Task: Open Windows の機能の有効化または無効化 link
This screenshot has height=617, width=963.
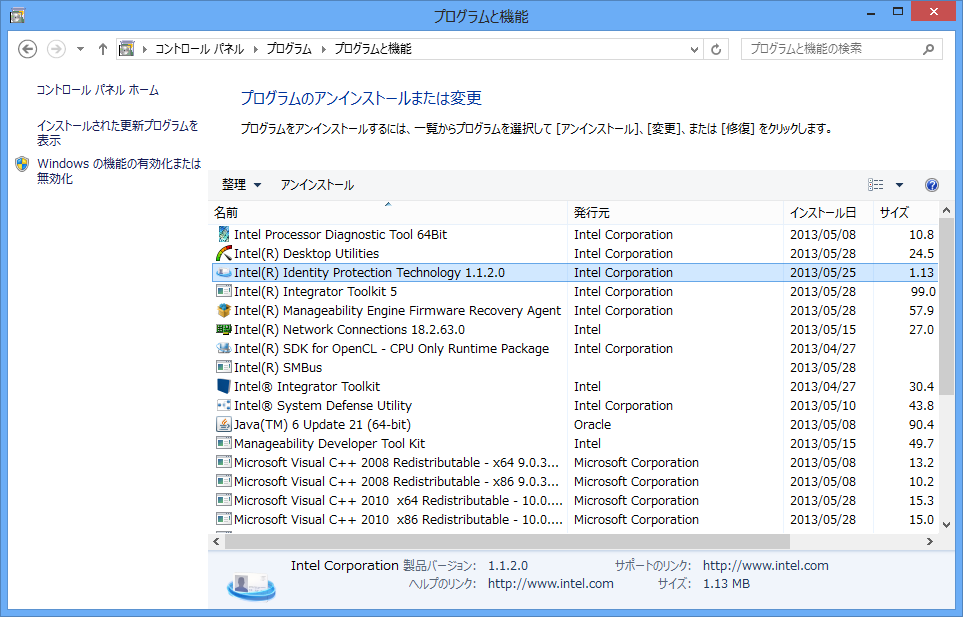Action: pyautogui.click(x=119, y=171)
